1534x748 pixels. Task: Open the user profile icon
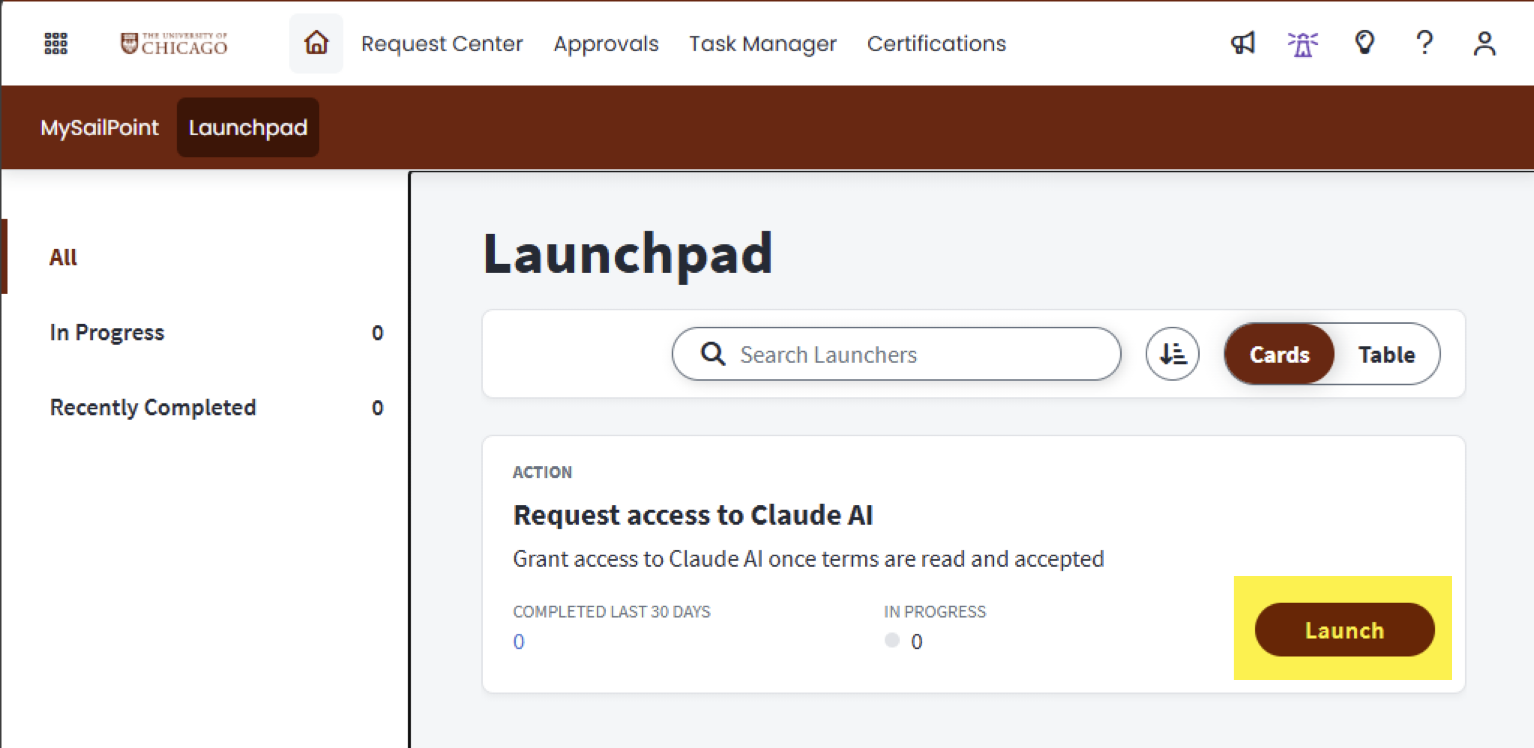tap(1485, 43)
